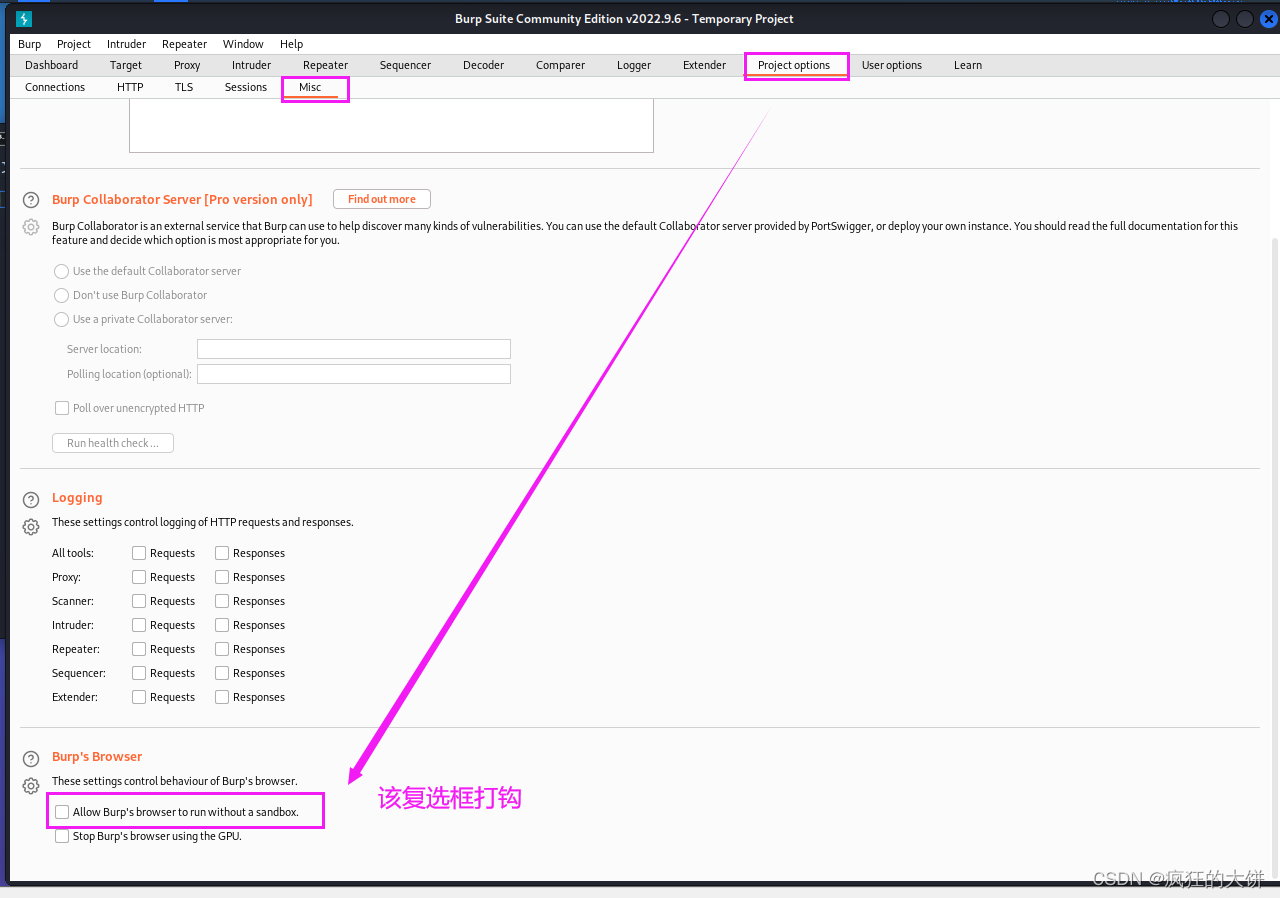
Task: Click the Server location input field
Action: coord(354,349)
